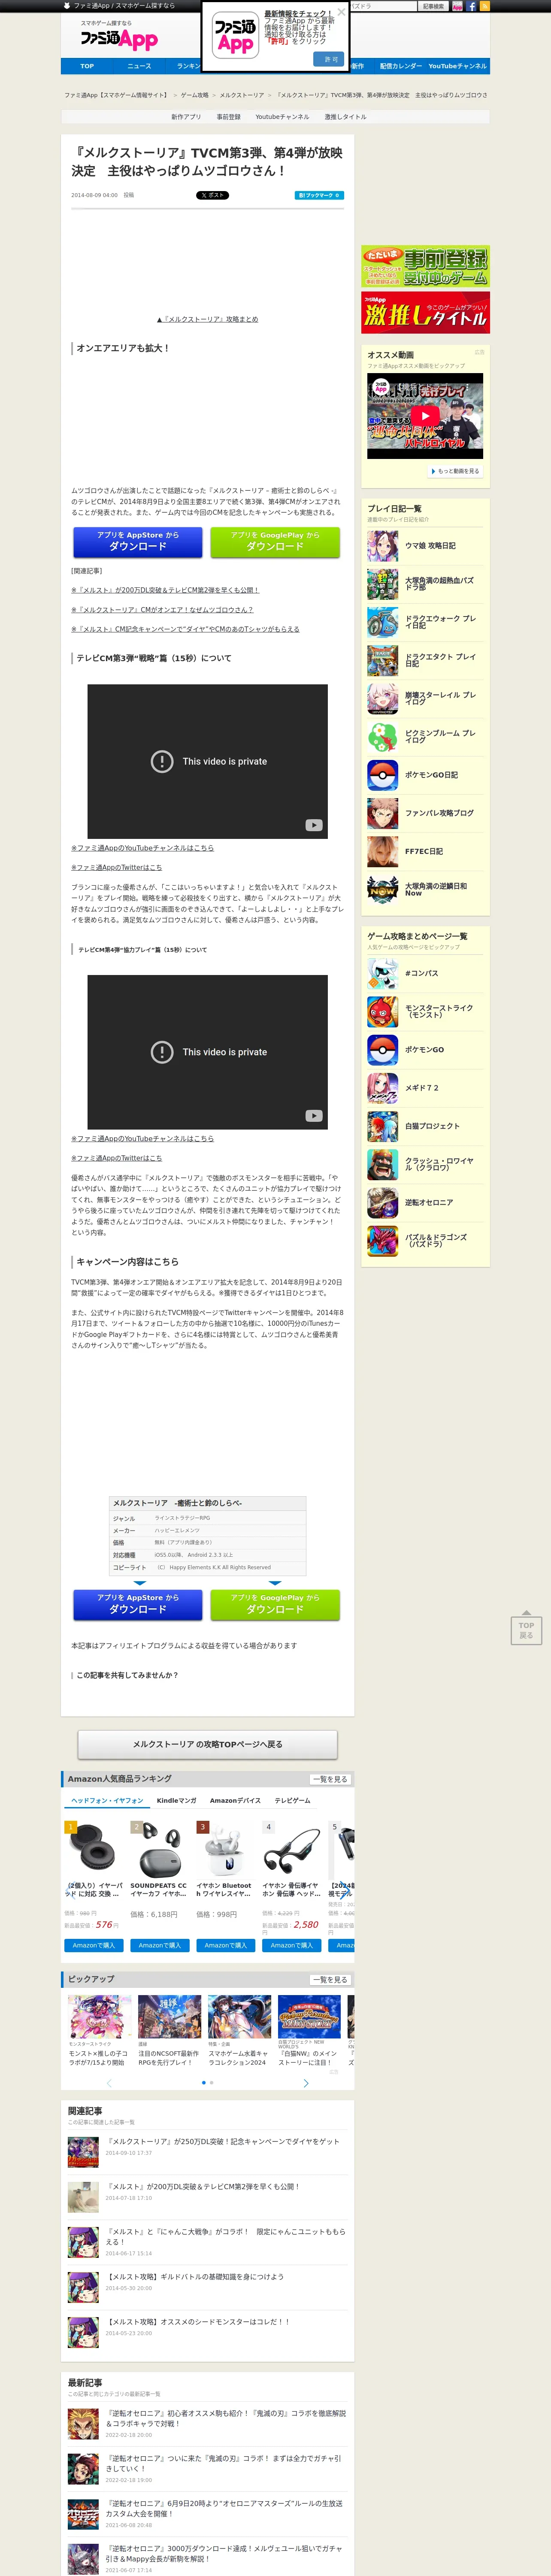551x2576 pixels.
Task: Open the YouTubeチャンネル navigation tab
Action: pos(458,66)
